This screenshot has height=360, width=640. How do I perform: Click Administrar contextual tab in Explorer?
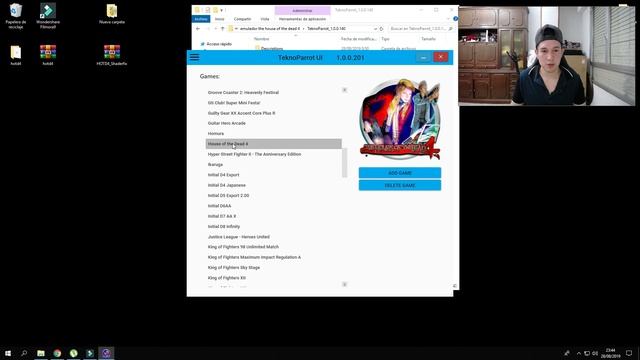coord(302,10)
